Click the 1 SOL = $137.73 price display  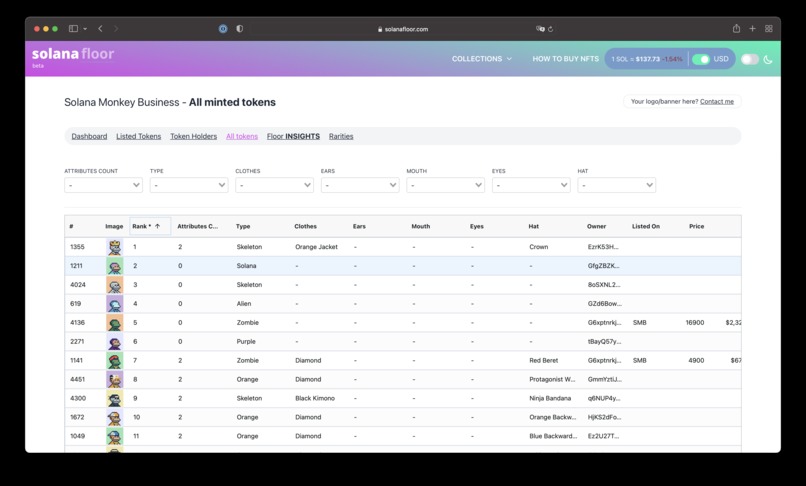coord(647,59)
